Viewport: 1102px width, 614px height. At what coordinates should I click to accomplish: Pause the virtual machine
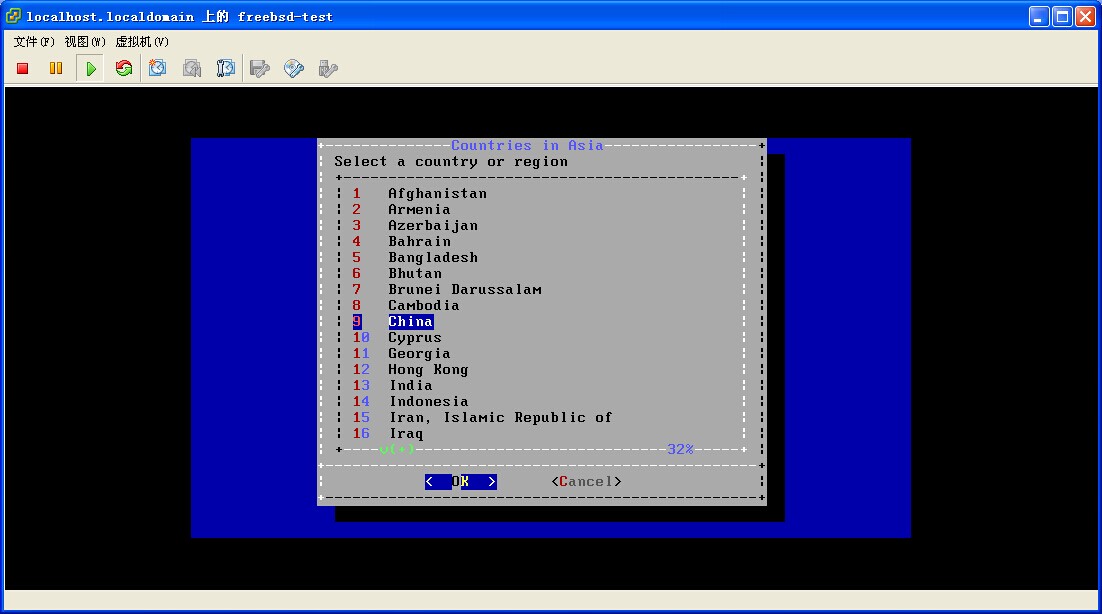(56, 68)
